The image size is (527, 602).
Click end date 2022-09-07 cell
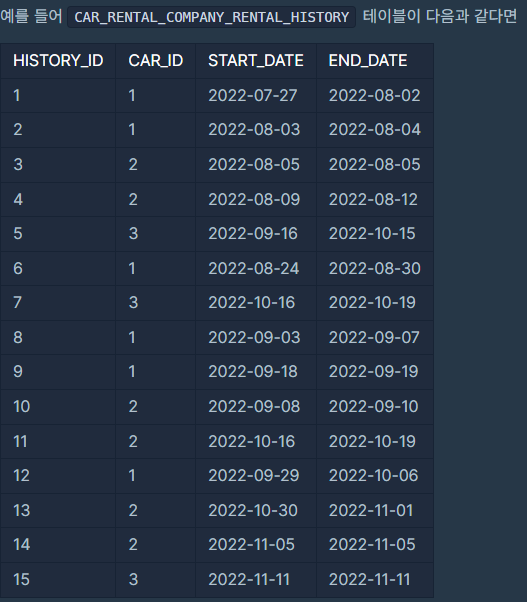tap(375, 337)
